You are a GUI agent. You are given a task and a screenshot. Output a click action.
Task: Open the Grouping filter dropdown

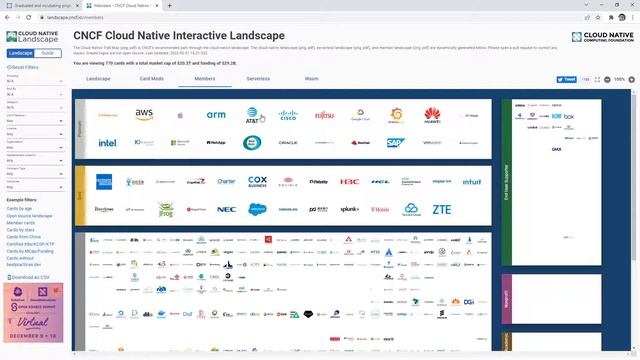pyautogui.click(x=35, y=81)
